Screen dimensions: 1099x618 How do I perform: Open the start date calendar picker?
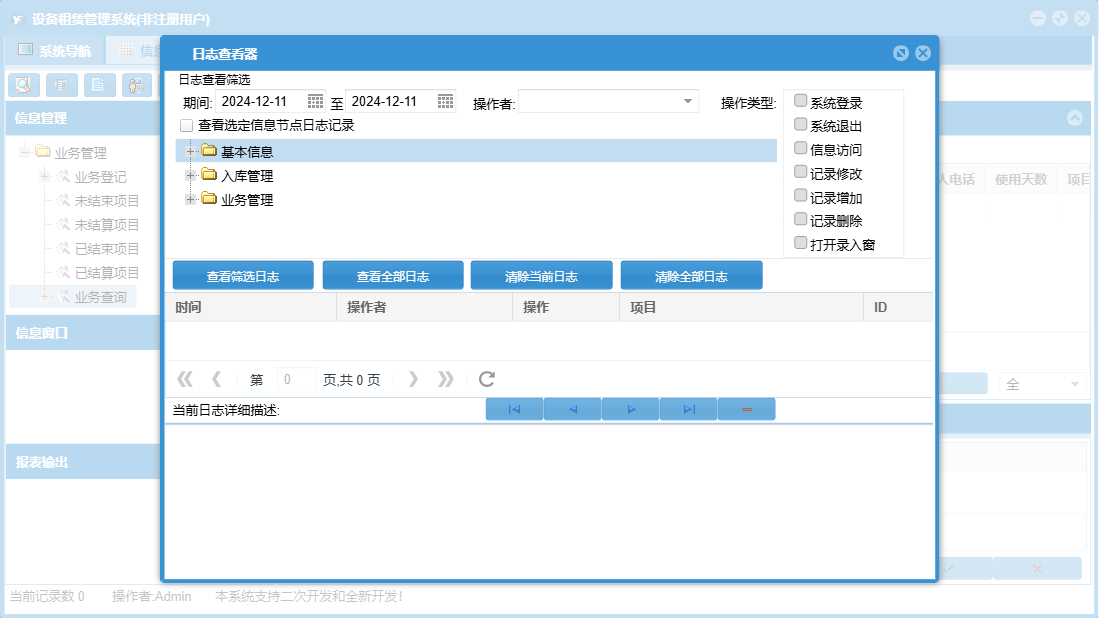click(315, 101)
